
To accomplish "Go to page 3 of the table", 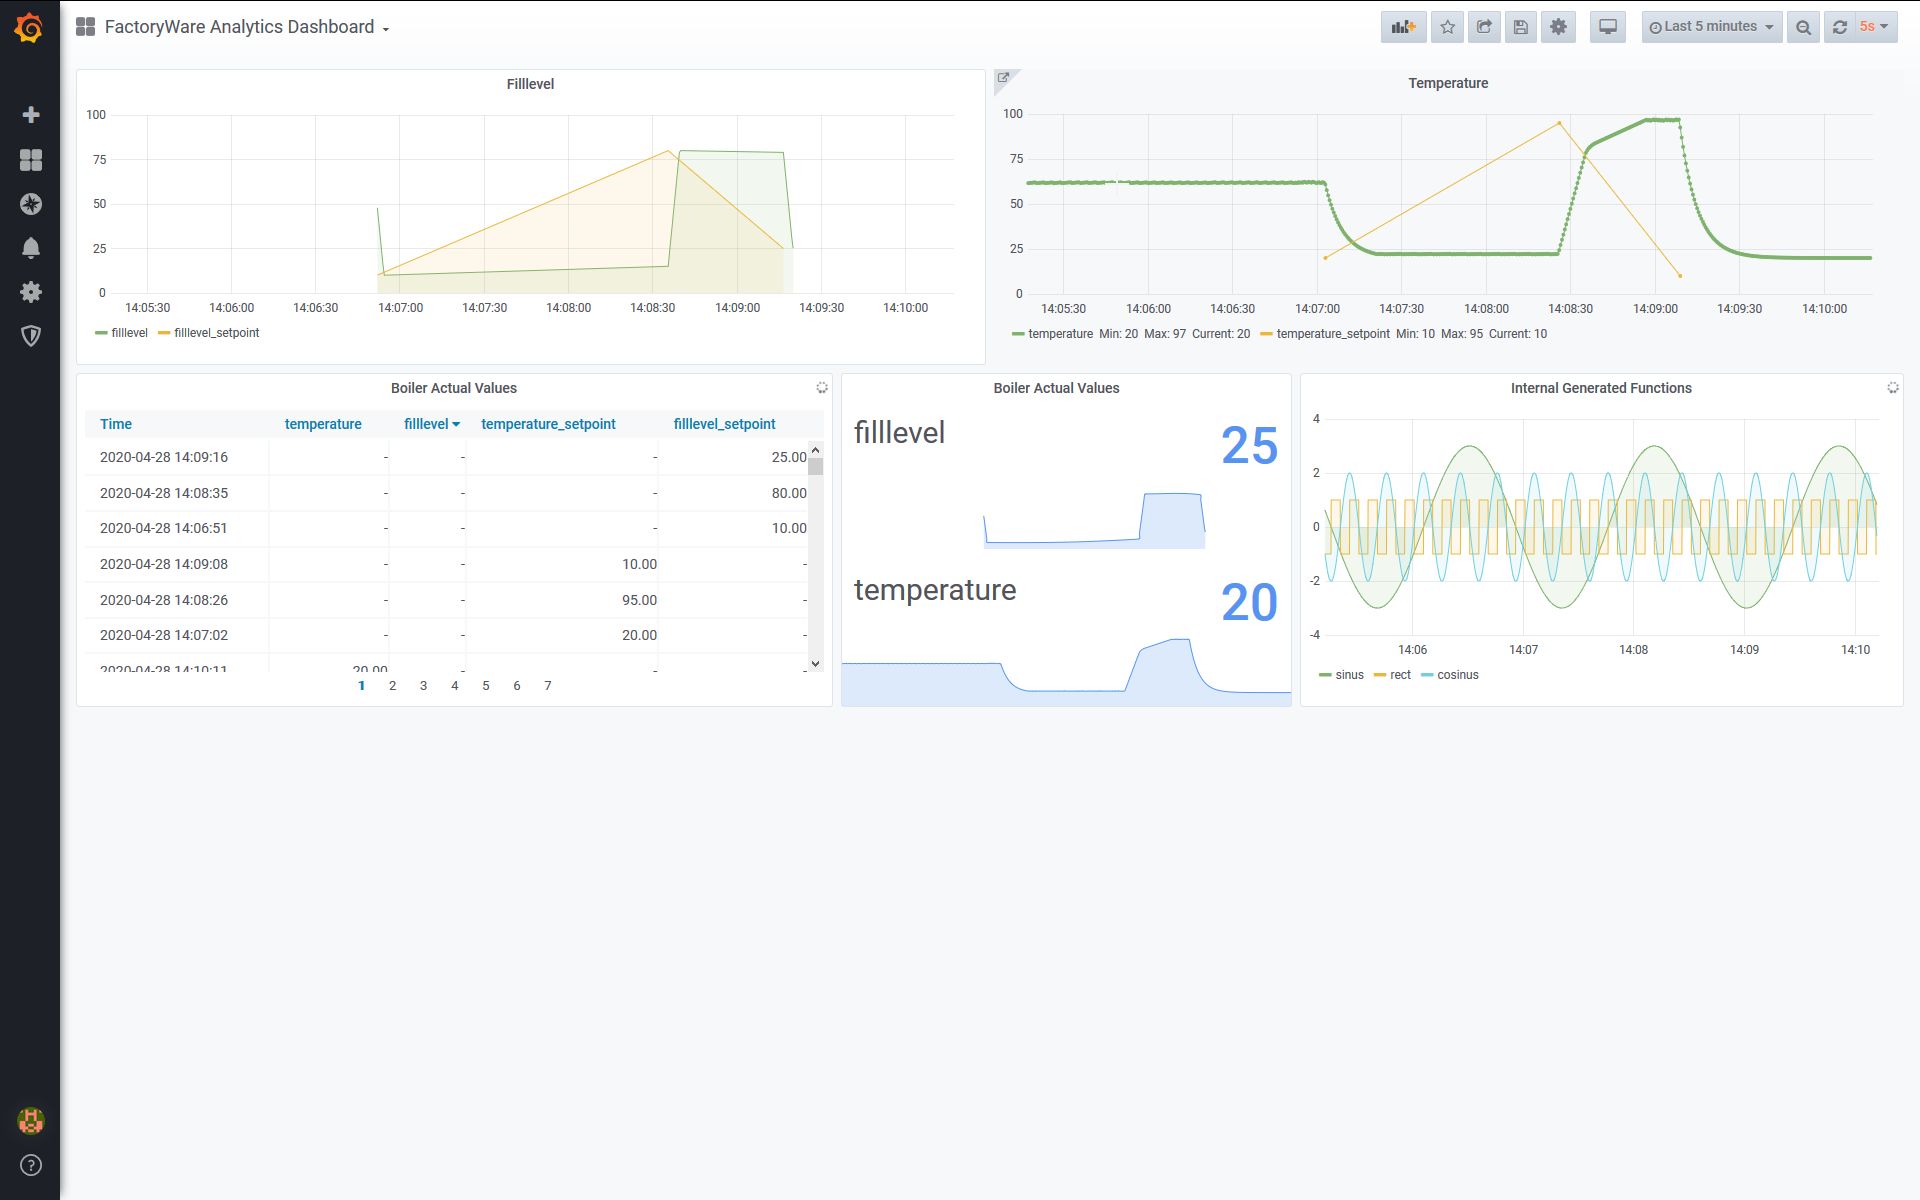I will pyautogui.click(x=423, y=686).
